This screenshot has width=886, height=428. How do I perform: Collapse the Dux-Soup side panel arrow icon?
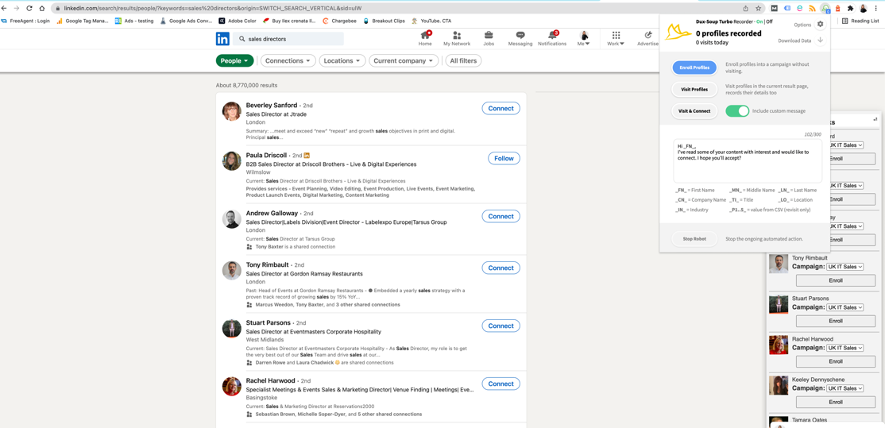pos(875,119)
